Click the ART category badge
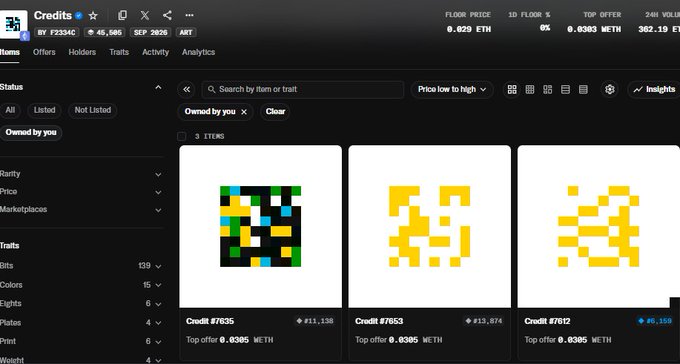Image resolution: width=680 pixels, height=364 pixels. 186,33
